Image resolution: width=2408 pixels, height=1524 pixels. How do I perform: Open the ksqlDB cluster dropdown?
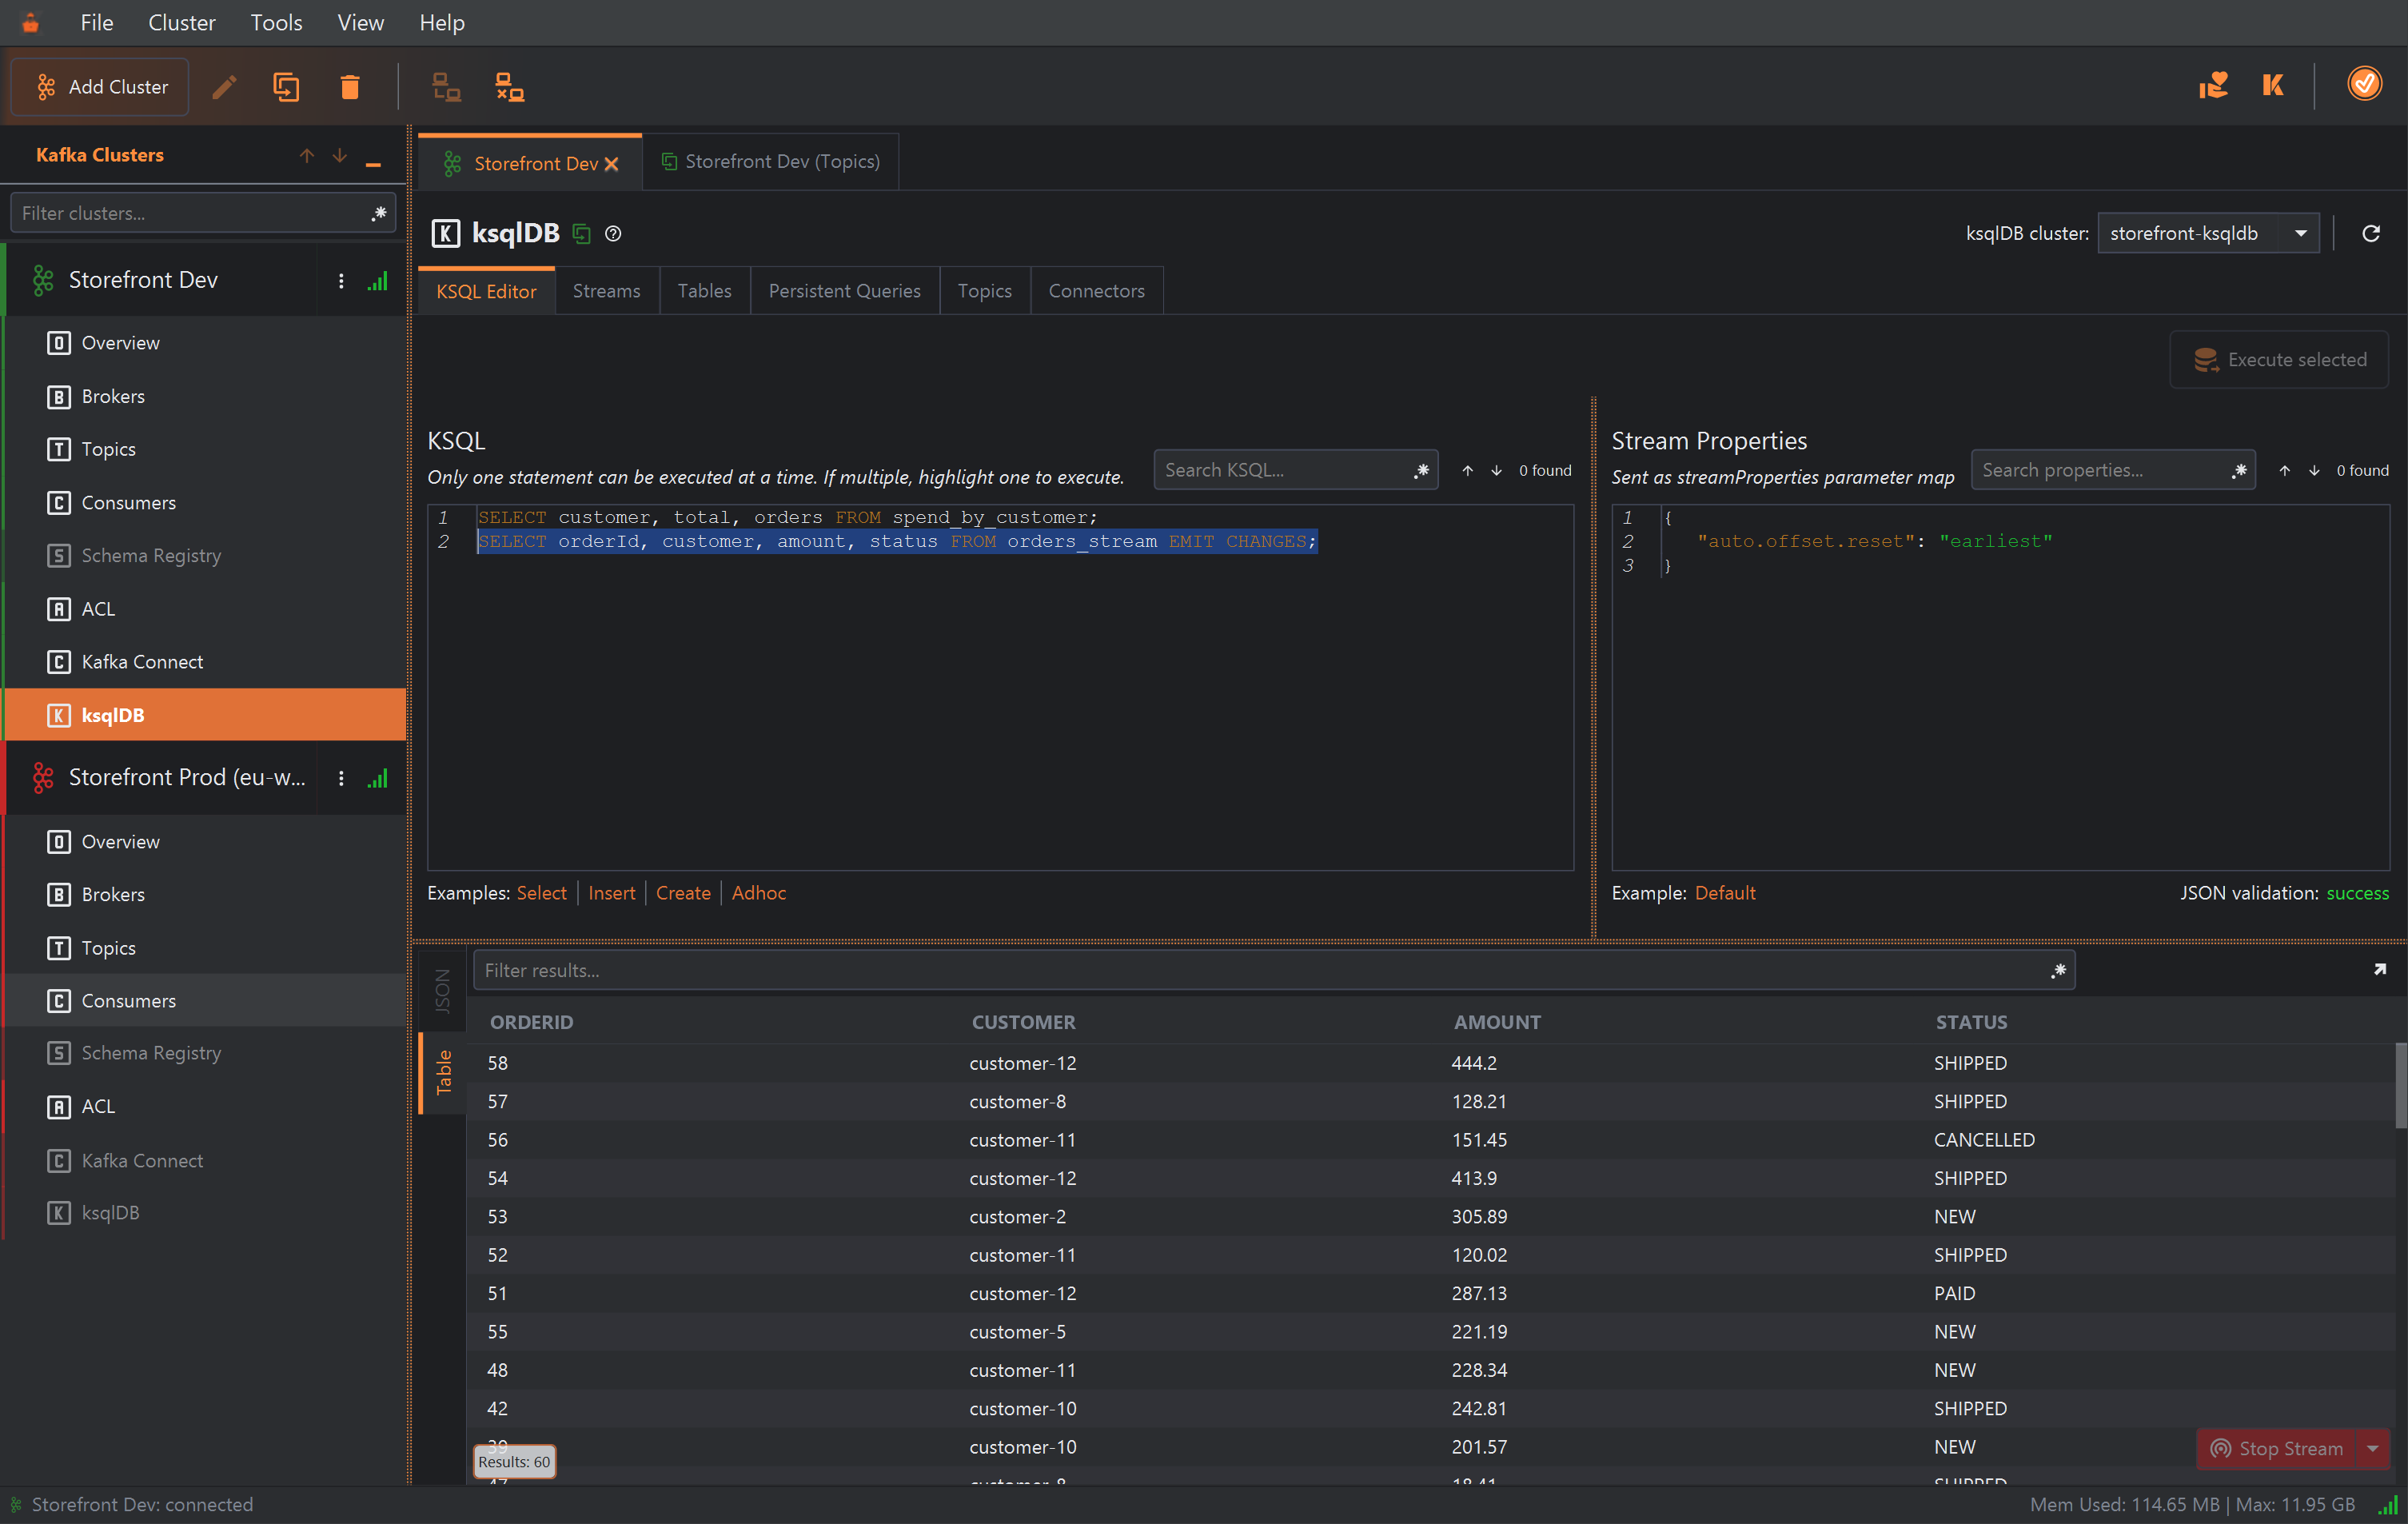(2207, 233)
